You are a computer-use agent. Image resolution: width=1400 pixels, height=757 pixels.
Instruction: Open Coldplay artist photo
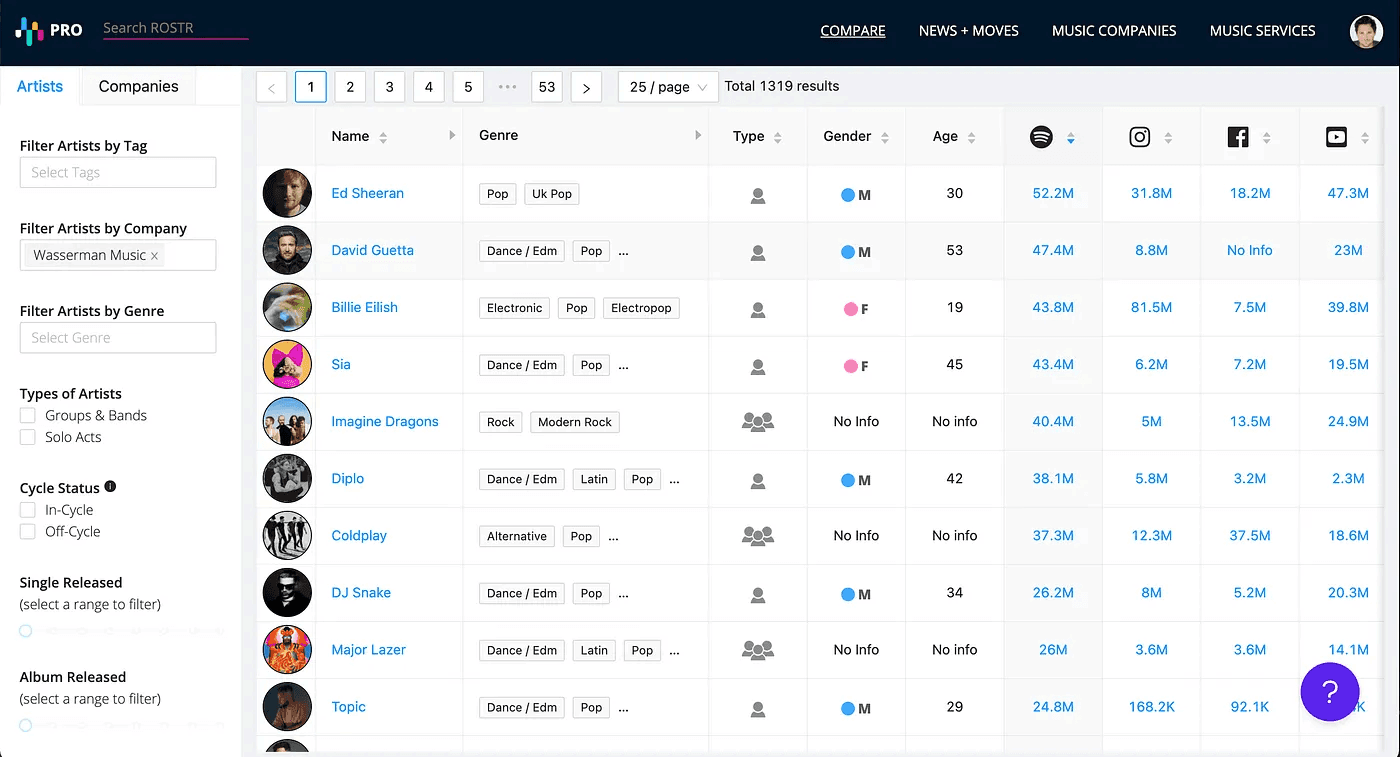[287, 535]
